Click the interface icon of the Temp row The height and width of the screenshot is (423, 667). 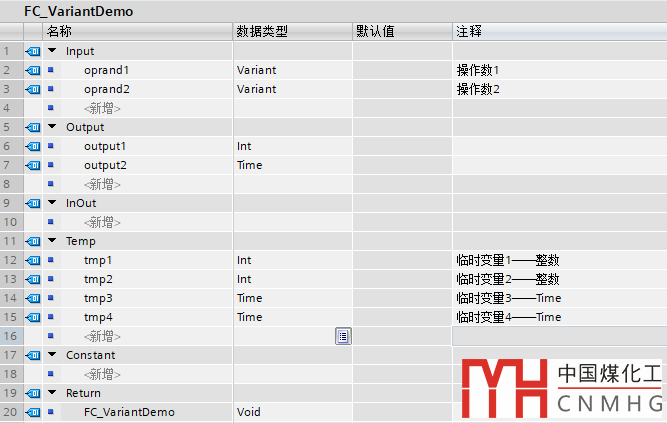tap(33, 241)
